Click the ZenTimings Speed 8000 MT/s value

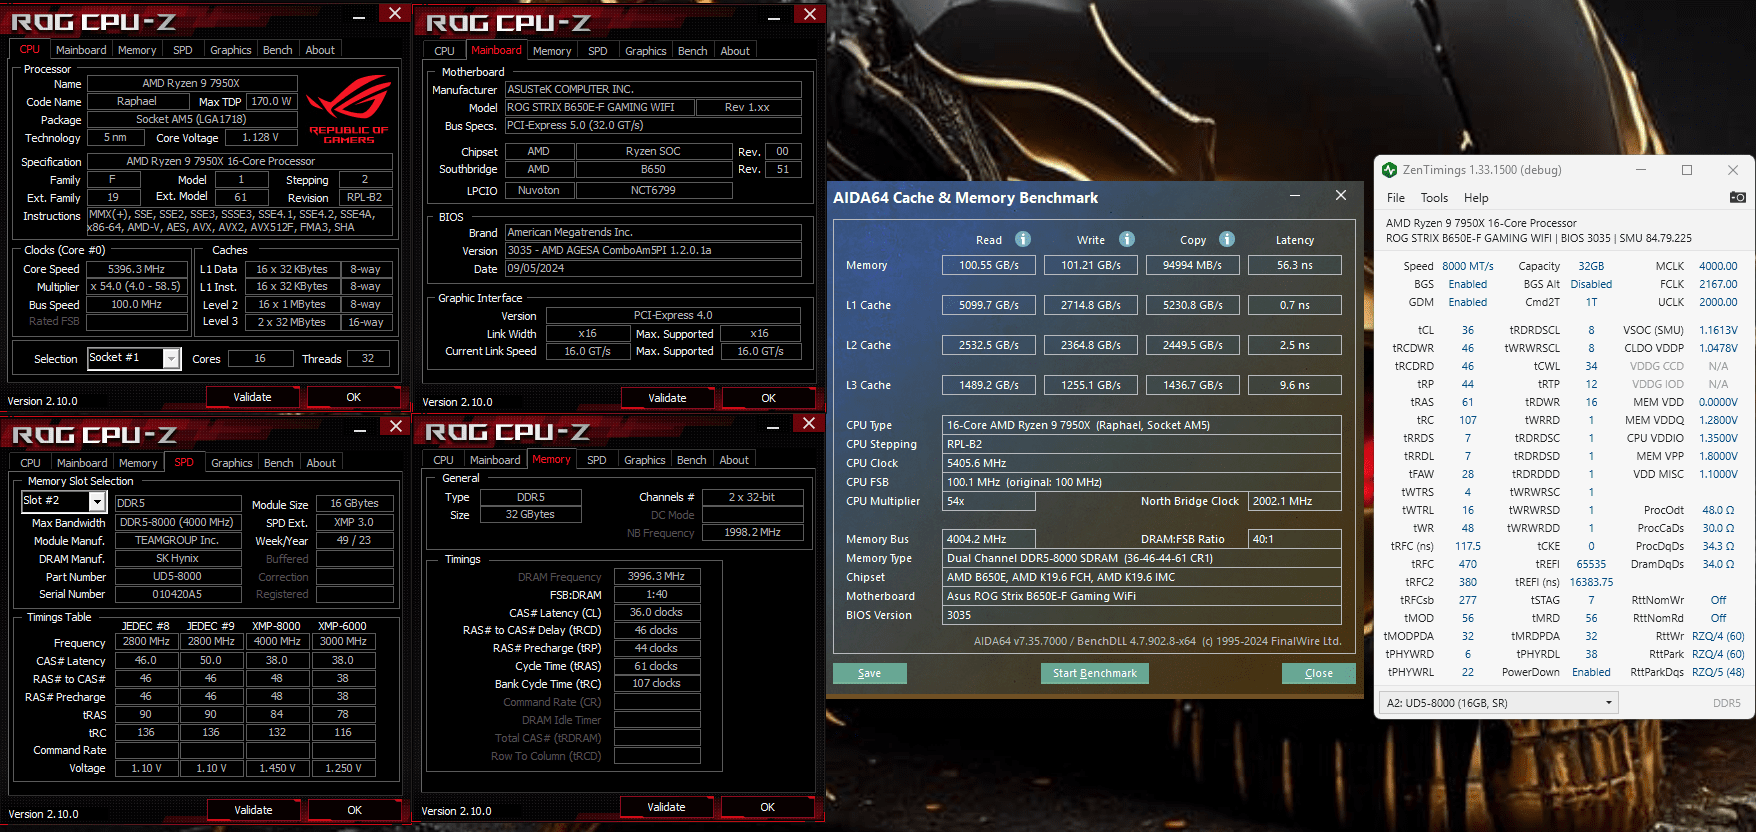pos(1468,266)
